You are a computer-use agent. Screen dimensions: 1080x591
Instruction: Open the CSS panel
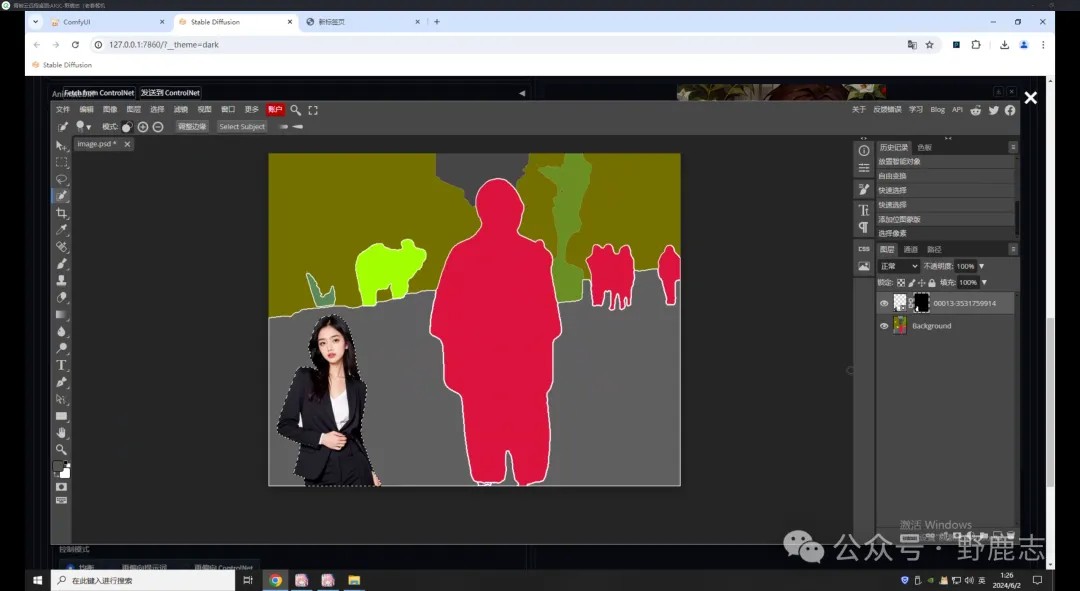864,249
